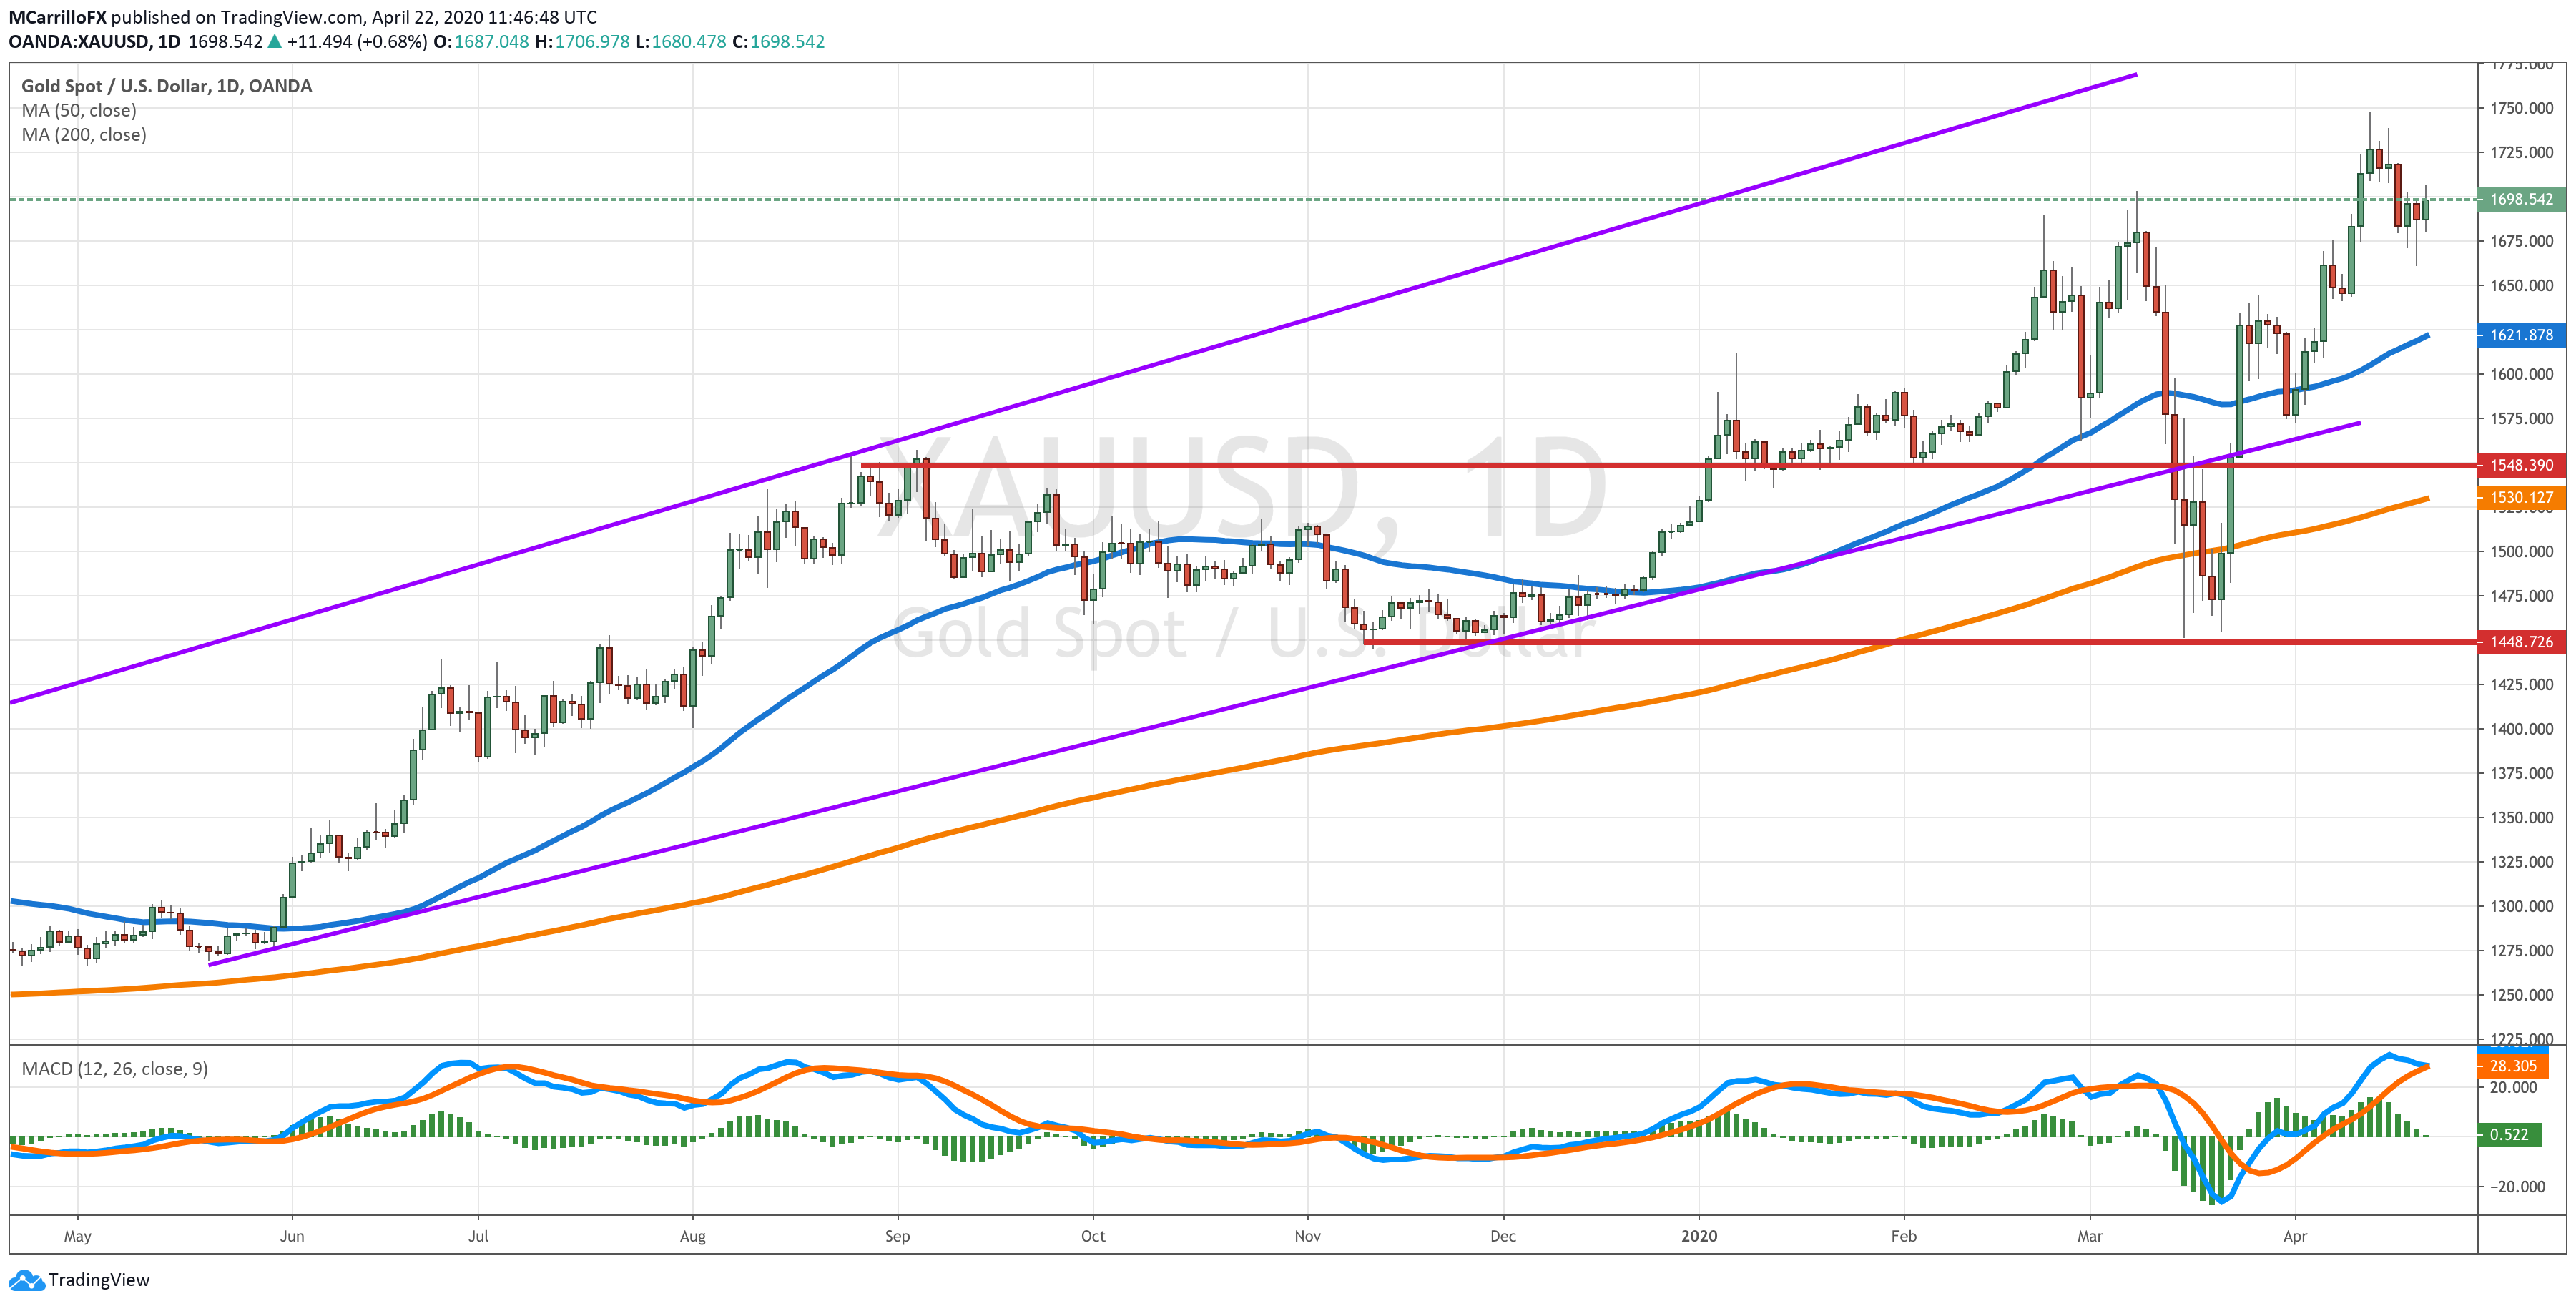This screenshot has height=1306, width=2576.
Task: Click the red 1548.390 resistance price tag
Action: pyautogui.click(x=2521, y=465)
